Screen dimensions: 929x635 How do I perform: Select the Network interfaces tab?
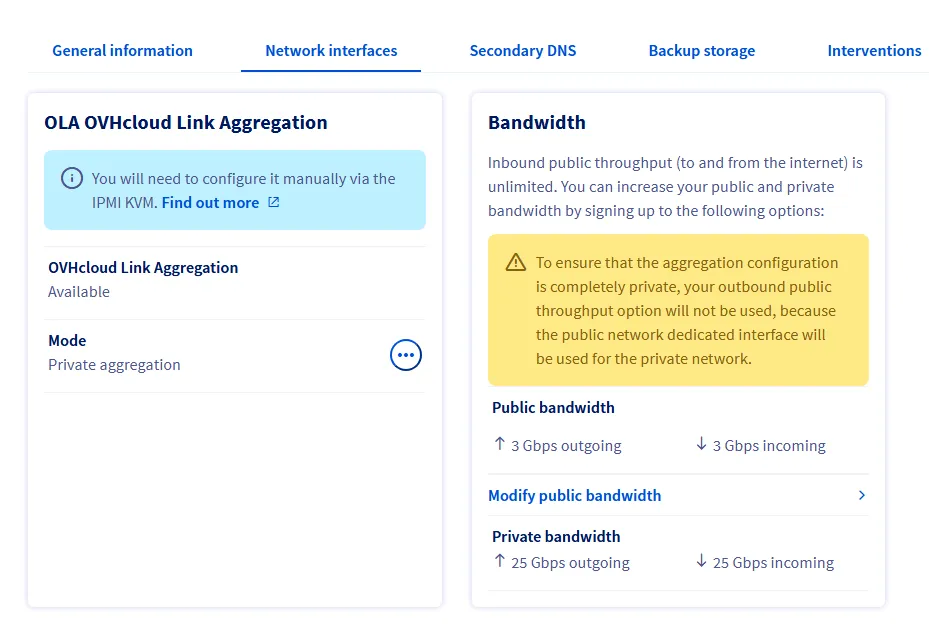pos(331,51)
